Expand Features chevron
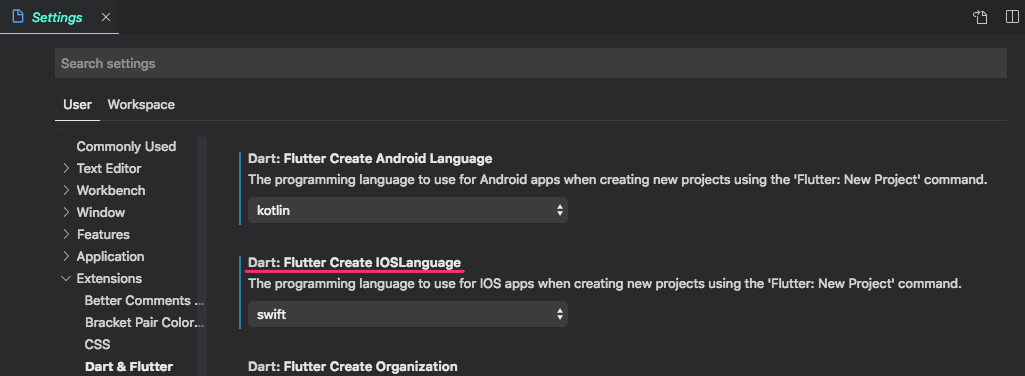 tap(66, 235)
